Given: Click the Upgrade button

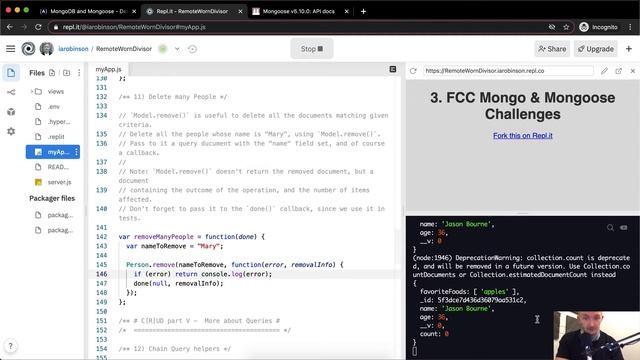Looking at the screenshot, I should pyautogui.click(x=596, y=49).
